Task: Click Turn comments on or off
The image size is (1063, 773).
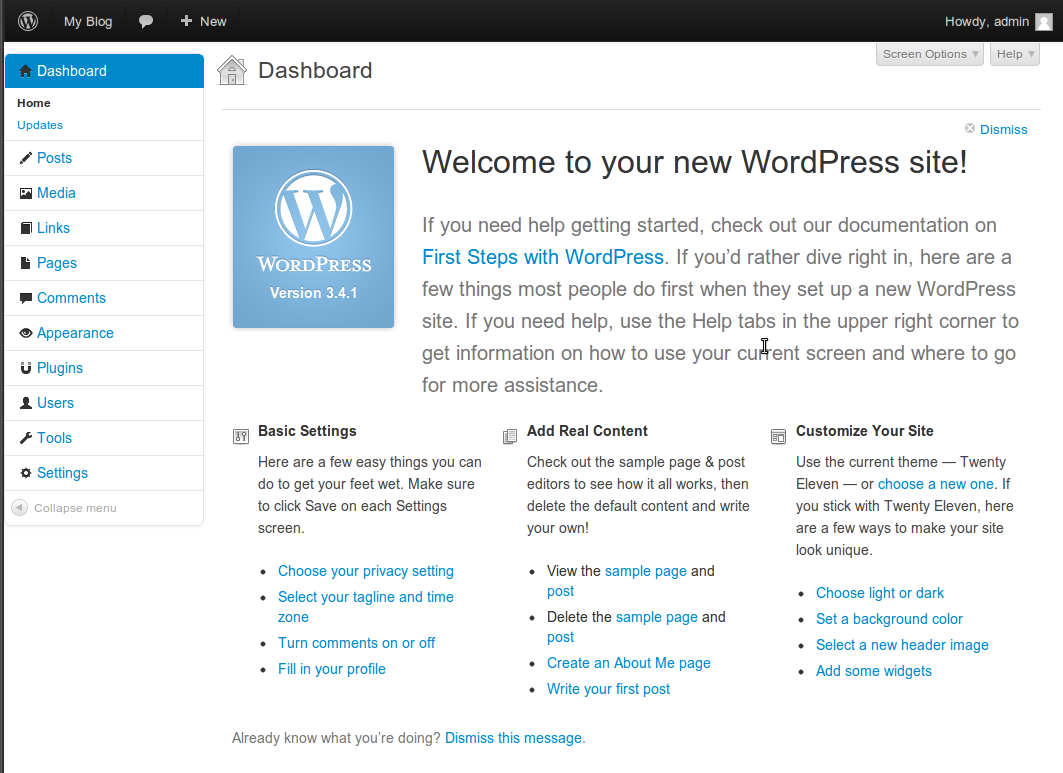Action: [x=357, y=643]
